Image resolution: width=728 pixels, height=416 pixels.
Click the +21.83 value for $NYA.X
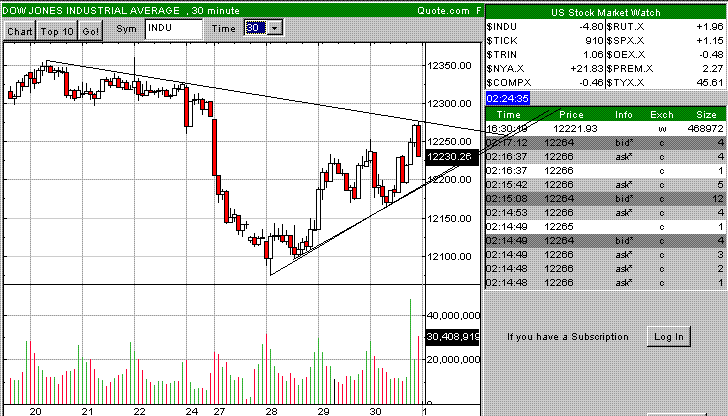pos(587,69)
